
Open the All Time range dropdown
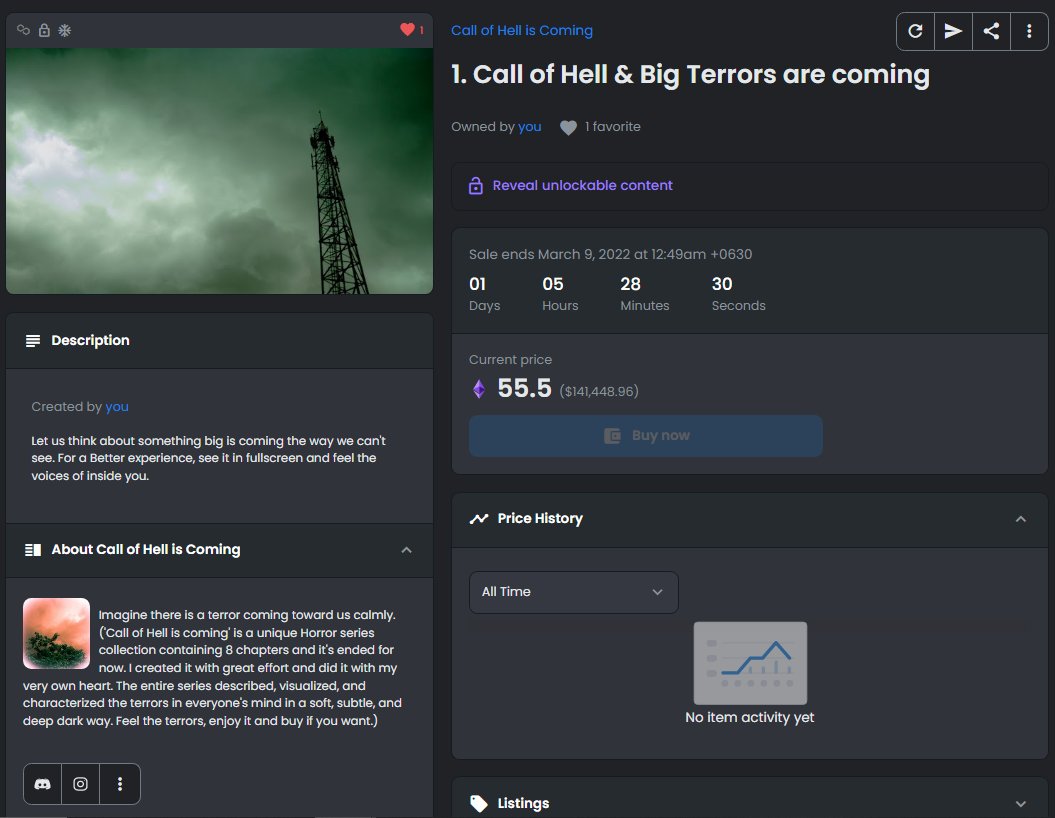click(573, 592)
